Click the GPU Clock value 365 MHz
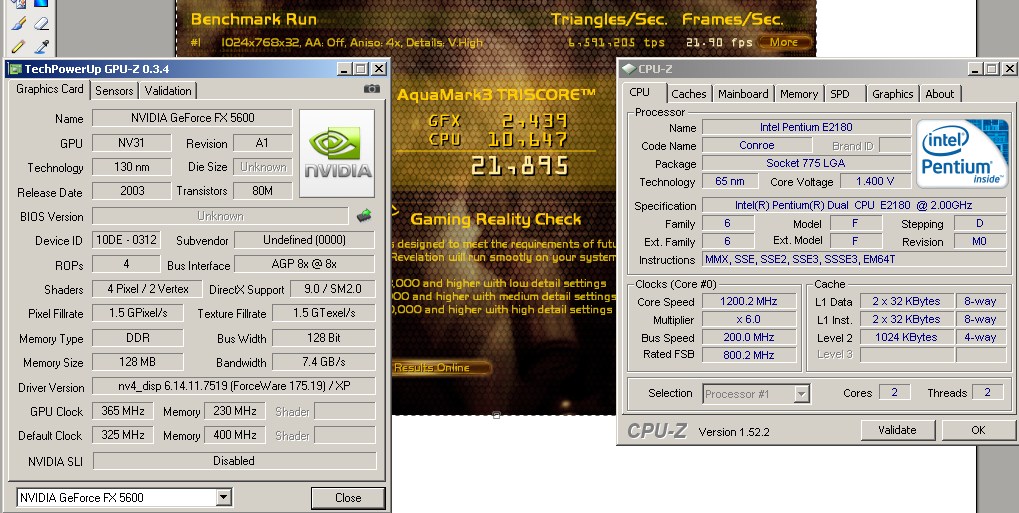The image size is (1019, 513). [123, 411]
